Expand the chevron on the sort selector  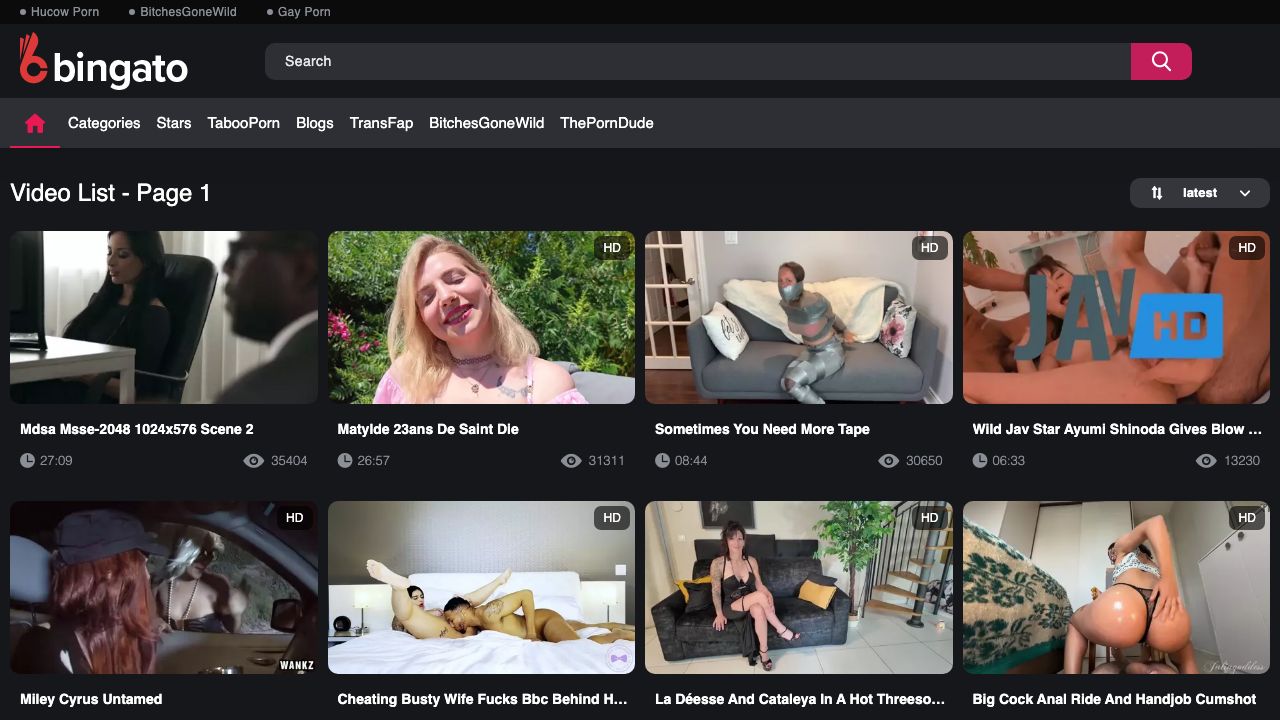(1245, 193)
